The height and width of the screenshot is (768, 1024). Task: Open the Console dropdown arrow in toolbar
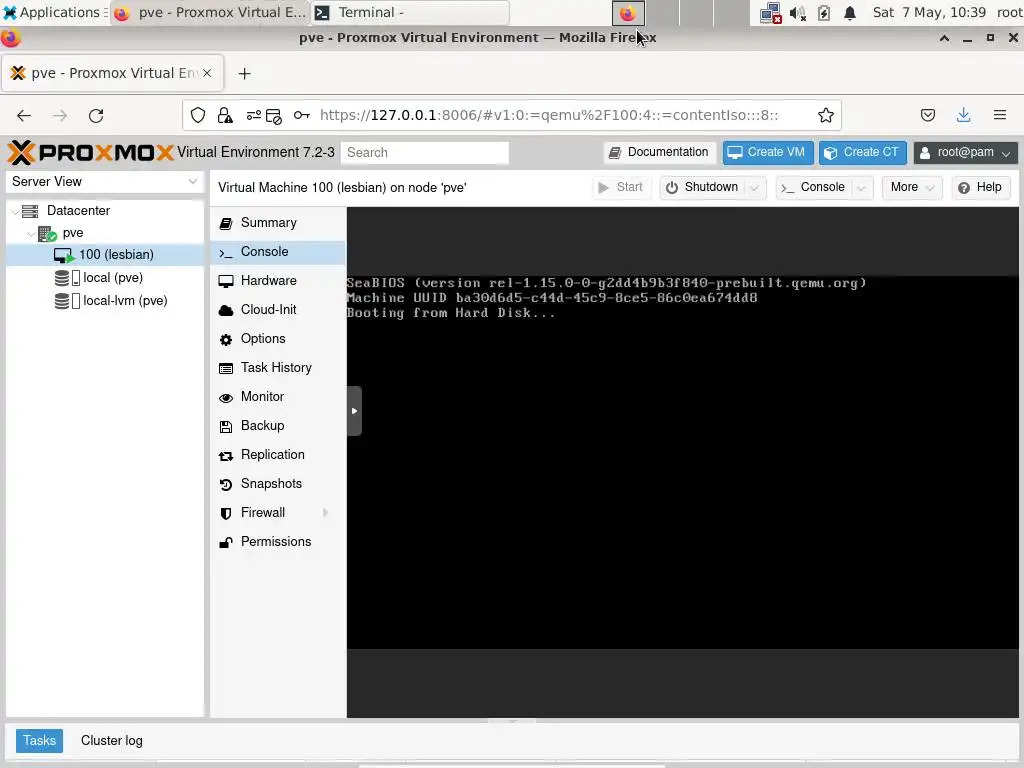(862, 187)
